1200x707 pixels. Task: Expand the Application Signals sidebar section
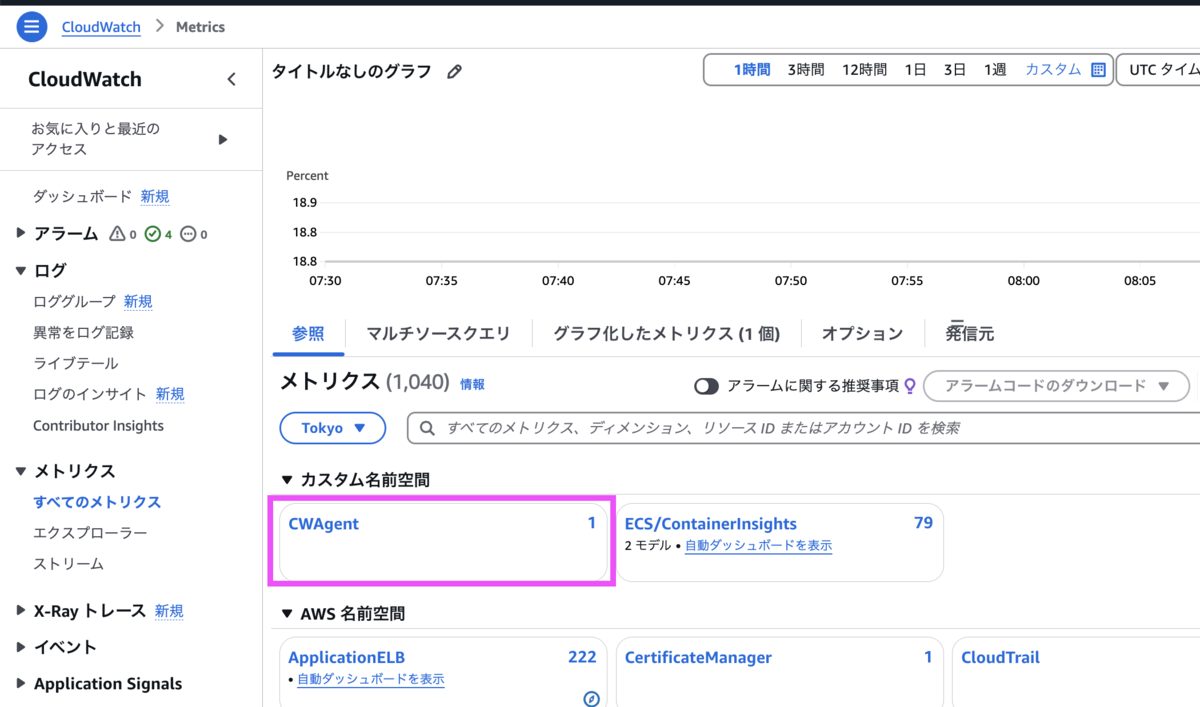tap(21, 684)
